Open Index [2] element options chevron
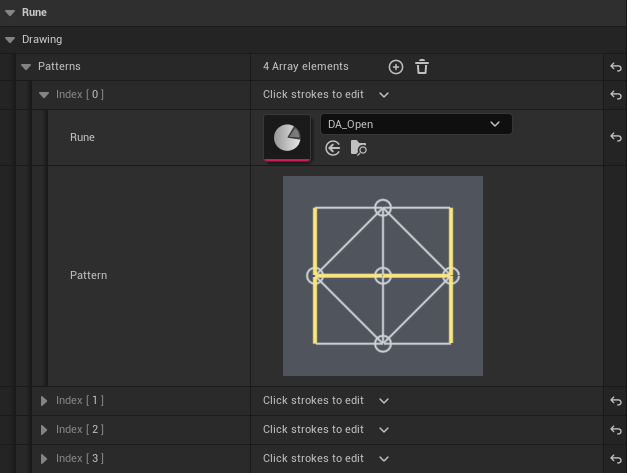Viewport: 627px width, 473px height. click(x=384, y=430)
